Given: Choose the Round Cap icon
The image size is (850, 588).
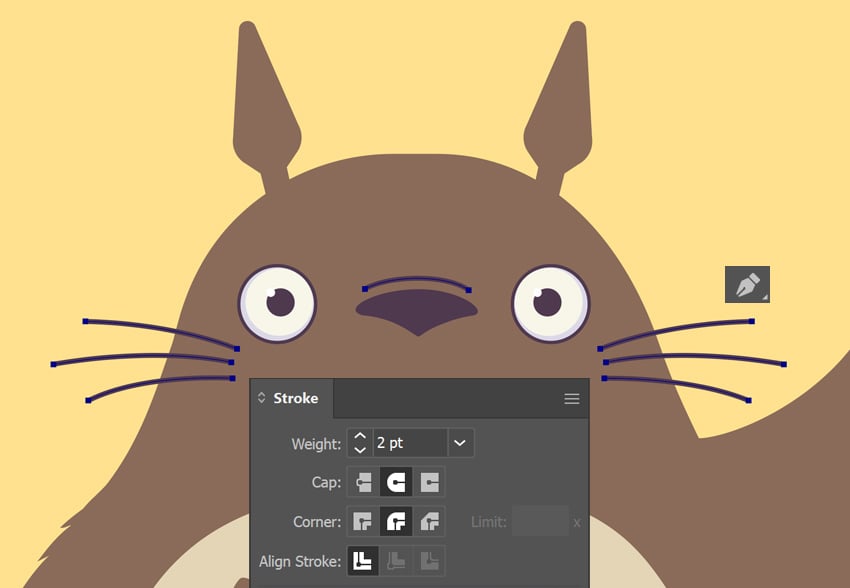Looking at the screenshot, I should (x=396, y=482).
